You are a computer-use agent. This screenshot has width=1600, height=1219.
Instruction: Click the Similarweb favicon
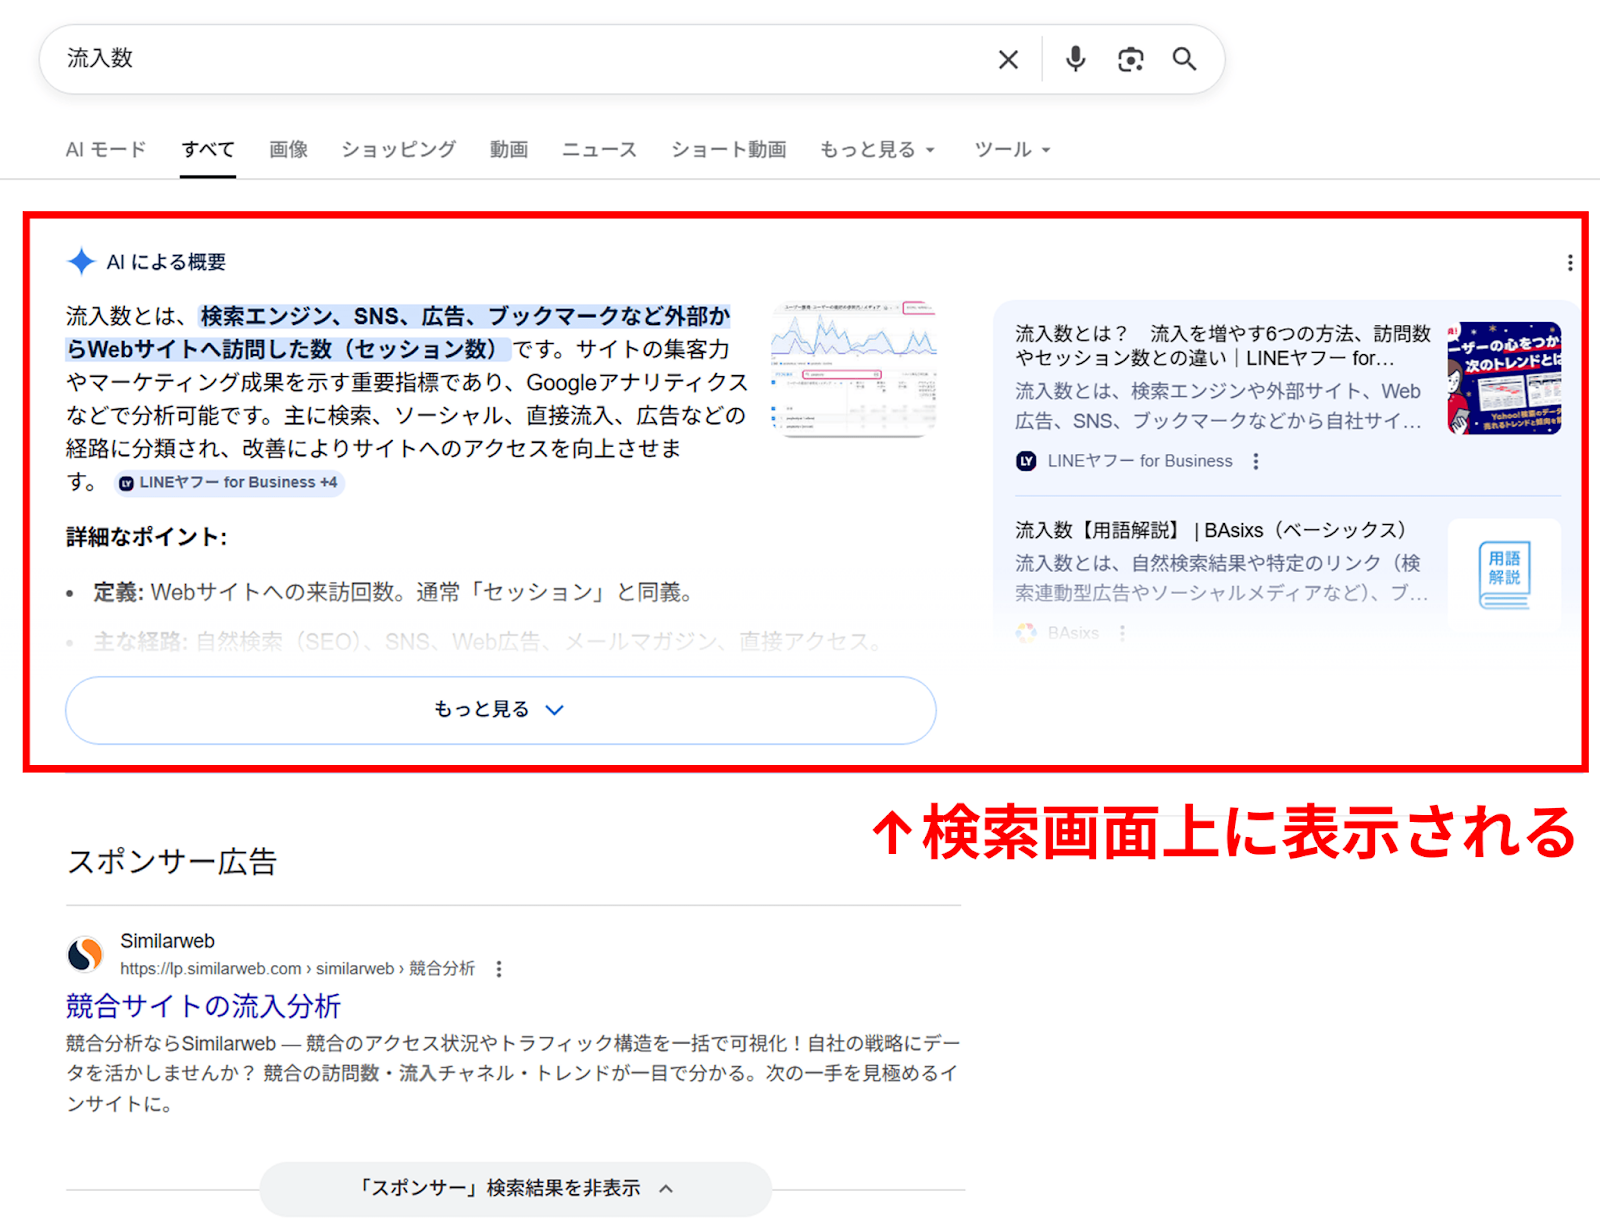[85, 953]
